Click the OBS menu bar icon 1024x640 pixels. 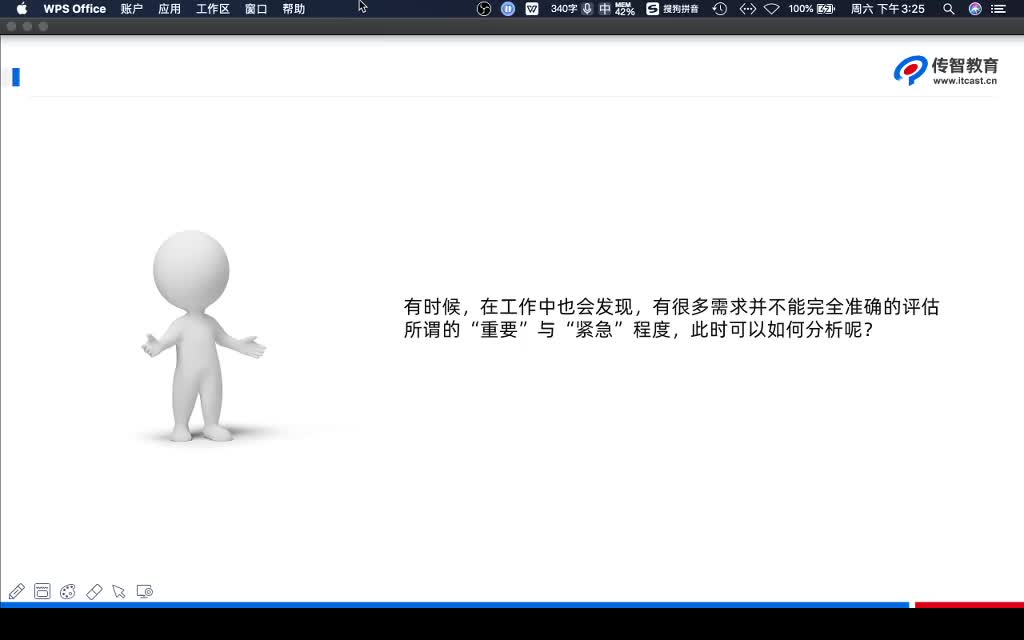click(x=484, y=8)
